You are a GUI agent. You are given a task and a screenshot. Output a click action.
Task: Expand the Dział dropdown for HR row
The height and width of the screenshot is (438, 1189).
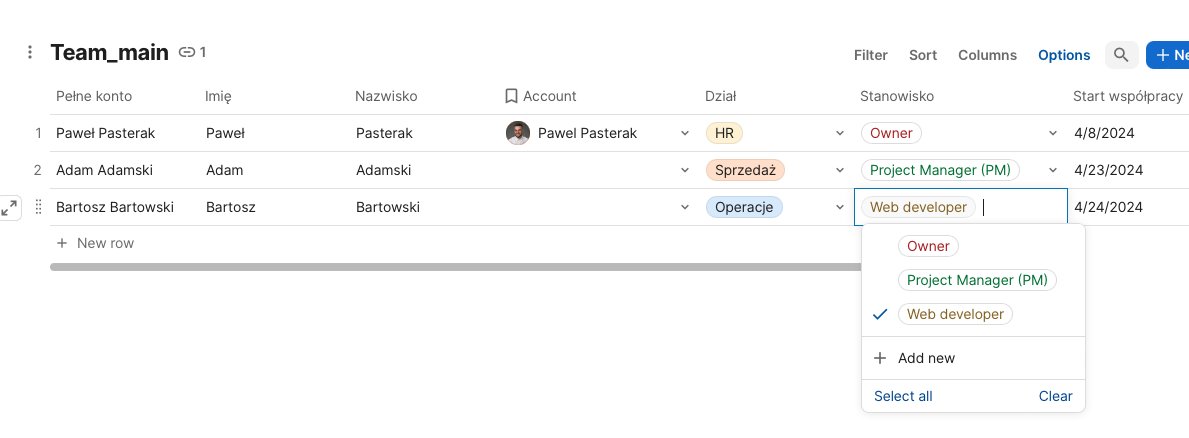point(840,133)
